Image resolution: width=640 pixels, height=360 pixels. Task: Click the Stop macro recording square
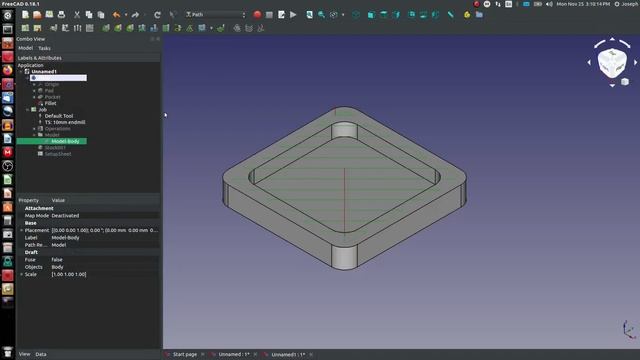click(x=269, y=15)
